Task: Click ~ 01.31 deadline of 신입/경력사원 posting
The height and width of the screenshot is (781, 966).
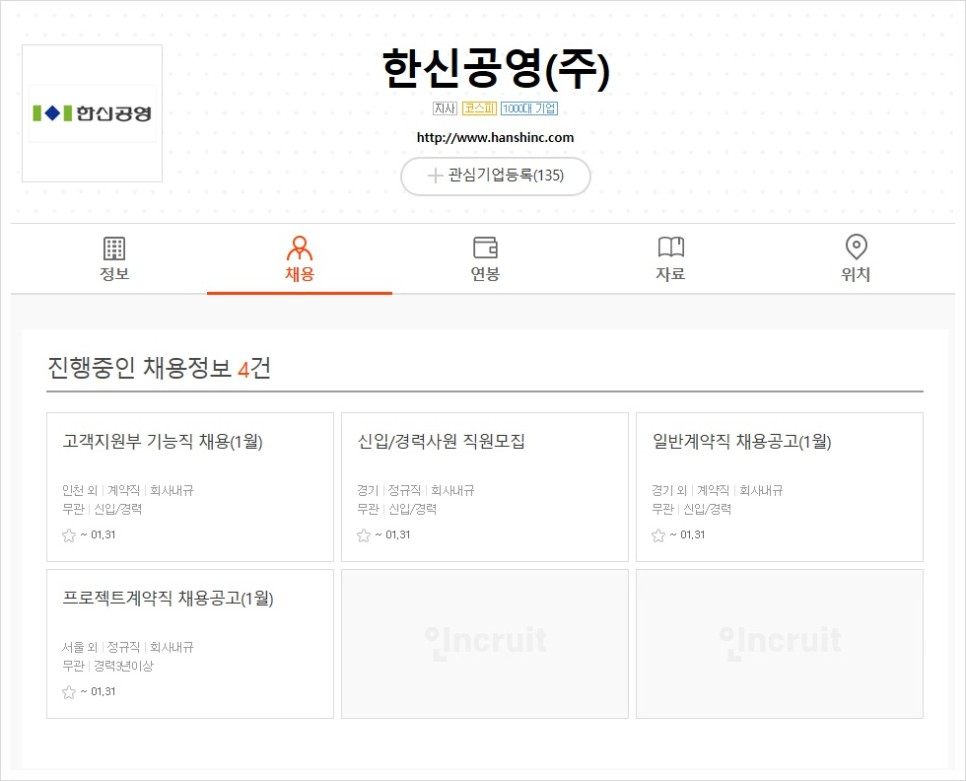Action: tap(392, 535)
